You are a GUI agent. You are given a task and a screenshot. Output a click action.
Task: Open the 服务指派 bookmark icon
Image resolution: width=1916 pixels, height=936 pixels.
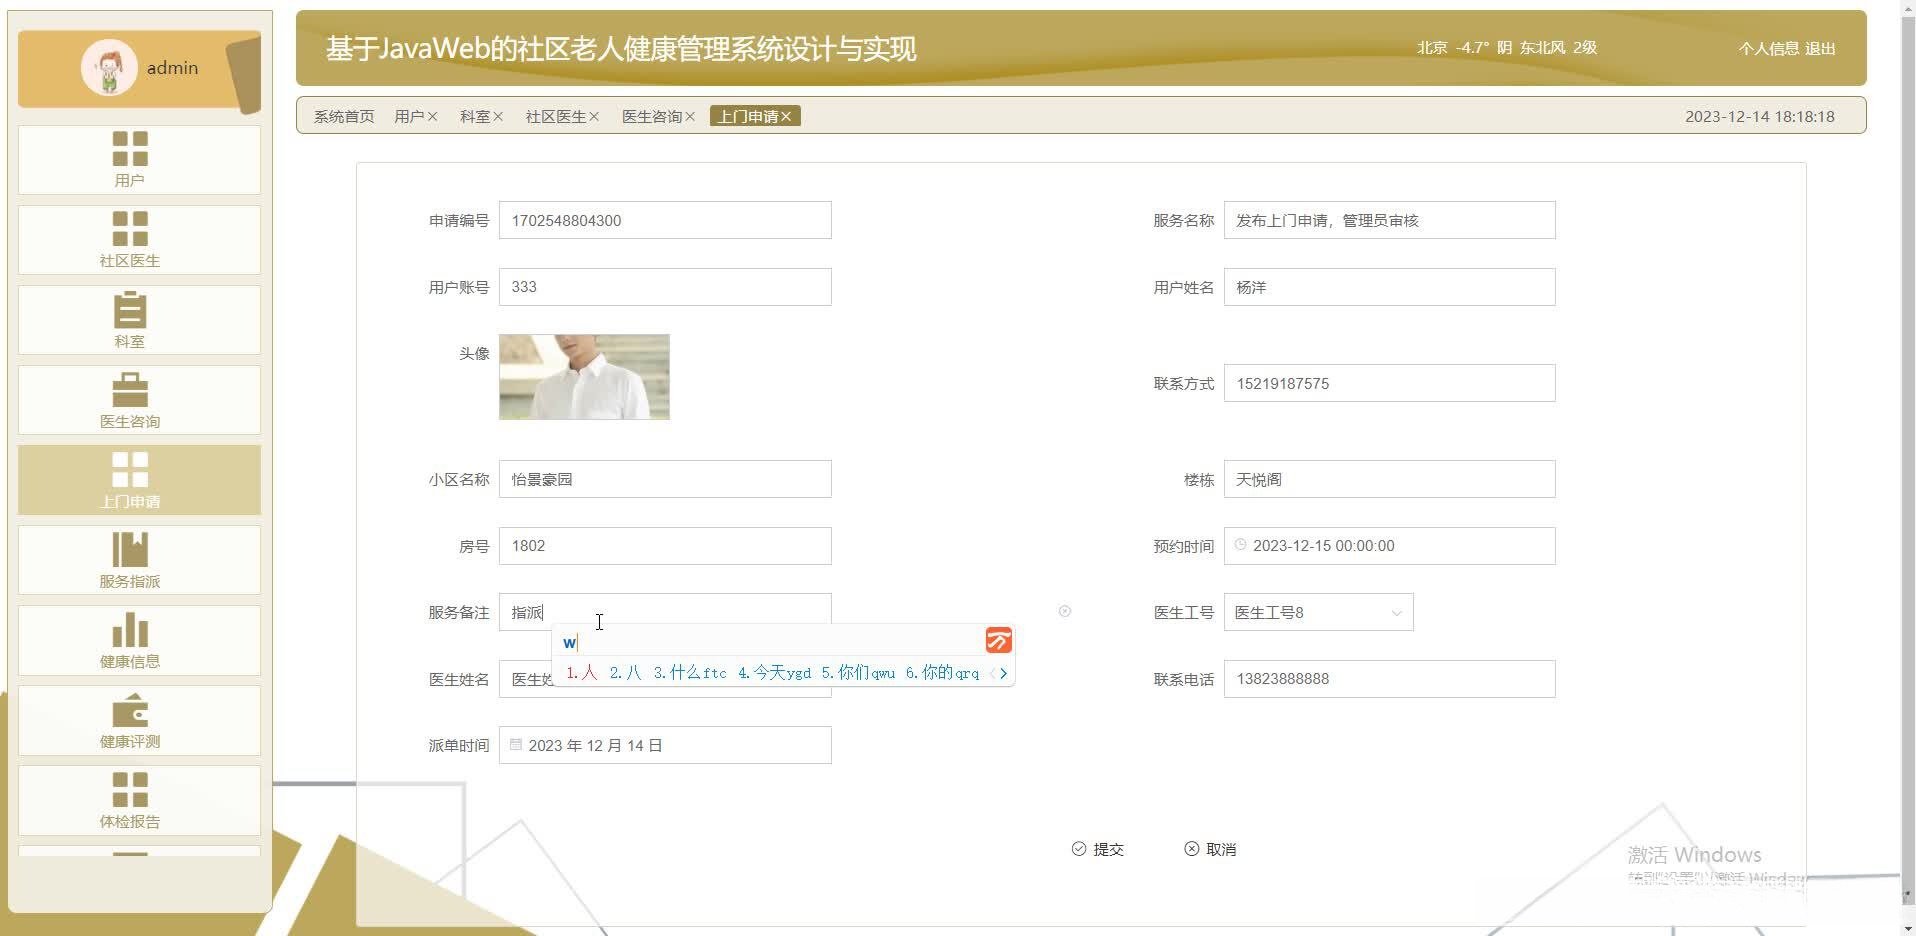pyautogui.click(x=130, y=549)
